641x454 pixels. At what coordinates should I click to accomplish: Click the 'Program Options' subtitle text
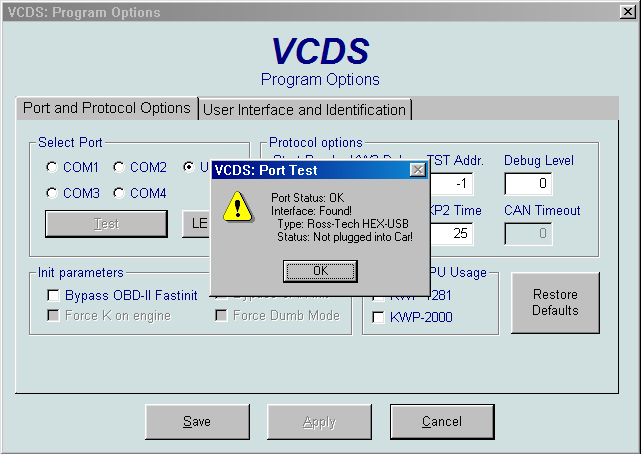pyautogui.click(x=320, y=79)
